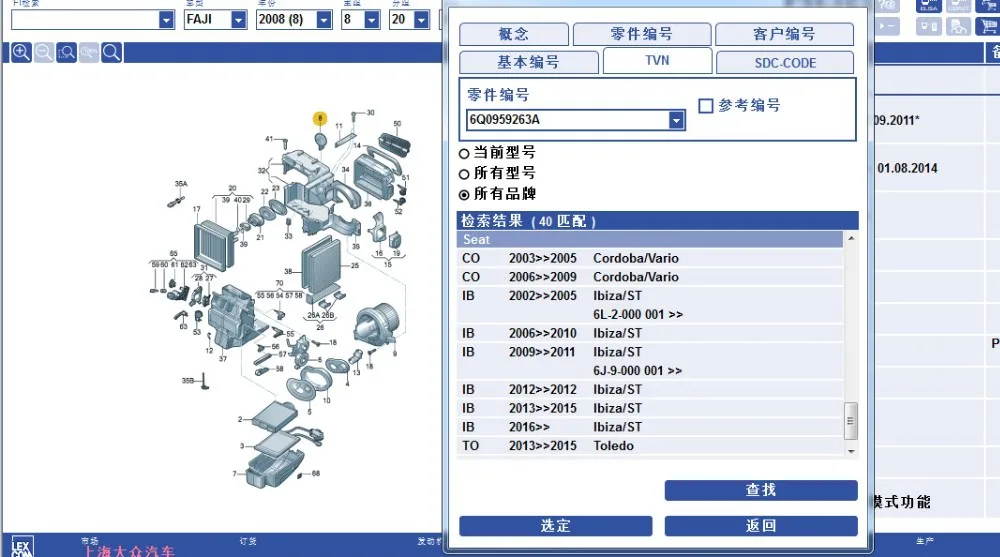Click the 选定 select button
The image size is (1000, 557).
tap(555, 526)
